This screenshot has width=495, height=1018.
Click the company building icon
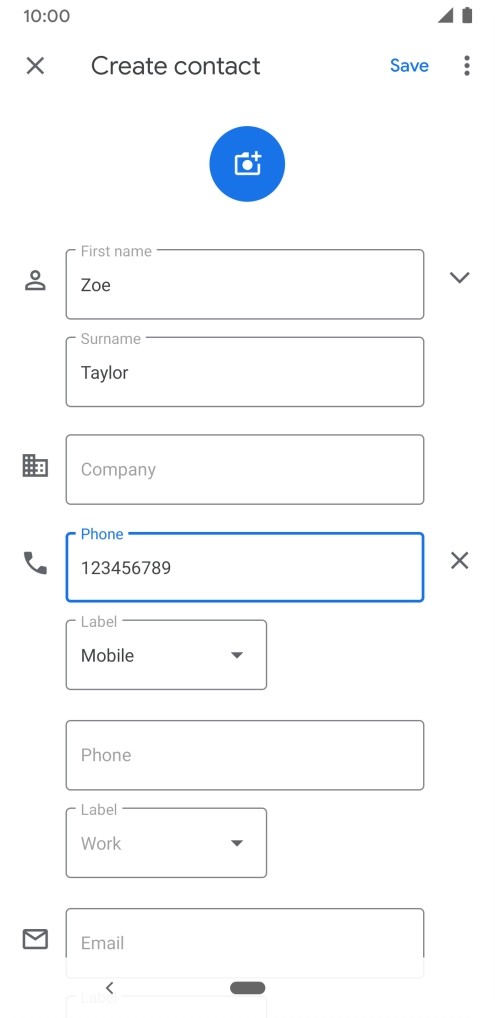tap(35, 466)
